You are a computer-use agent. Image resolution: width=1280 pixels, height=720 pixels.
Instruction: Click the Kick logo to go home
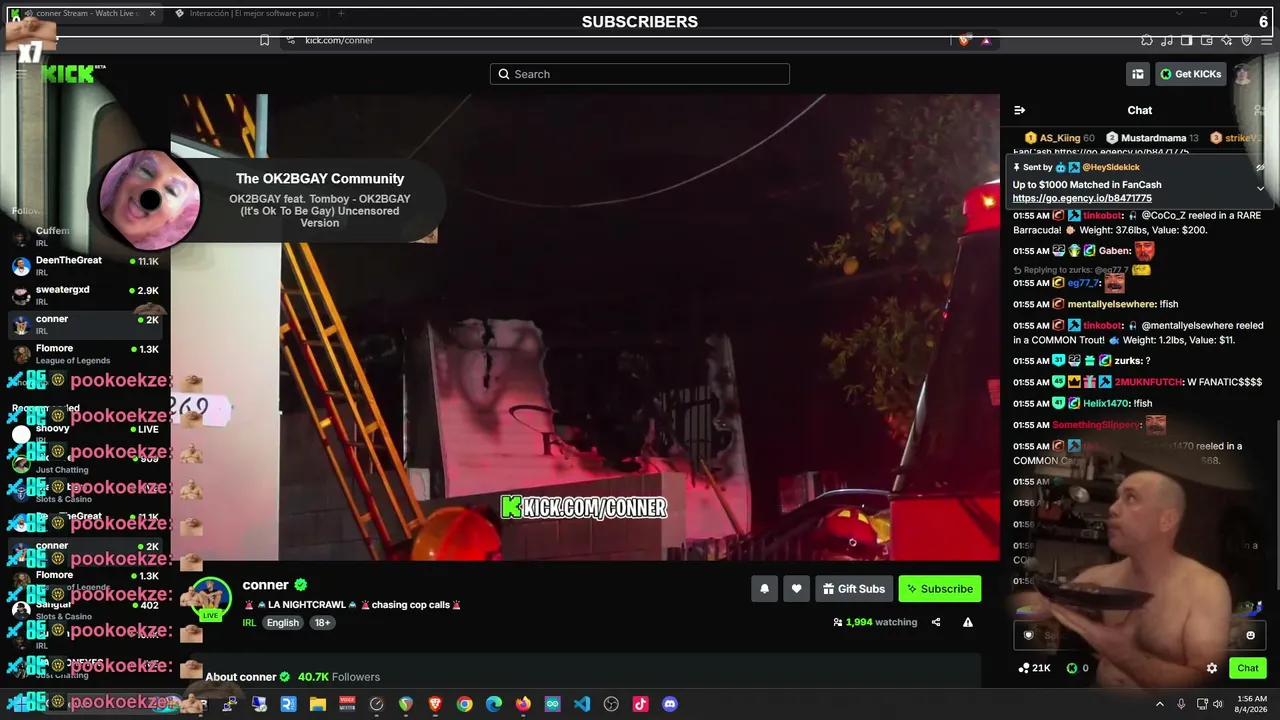(70, 73)
